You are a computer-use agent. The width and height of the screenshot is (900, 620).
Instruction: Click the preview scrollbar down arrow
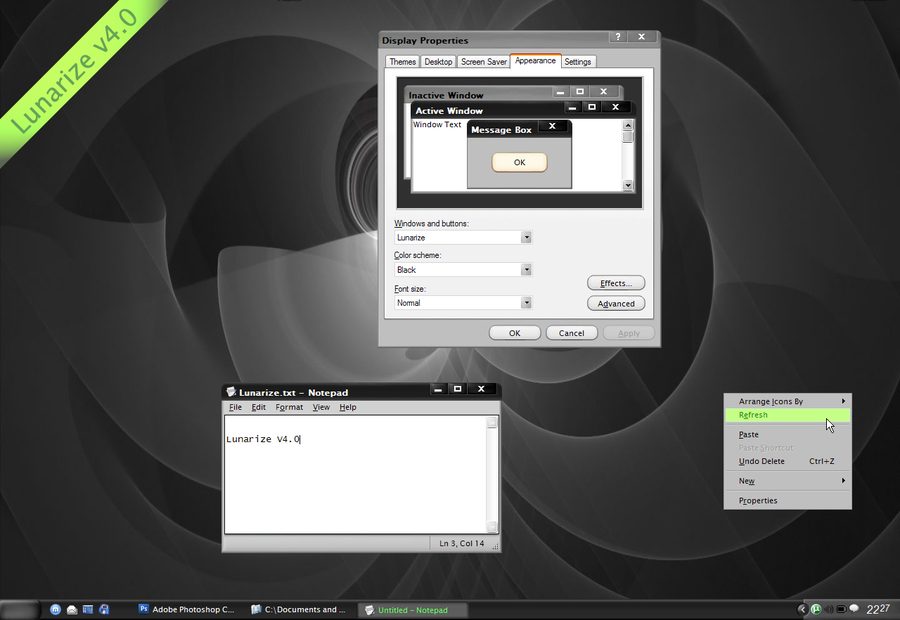[x=628, y=185]
